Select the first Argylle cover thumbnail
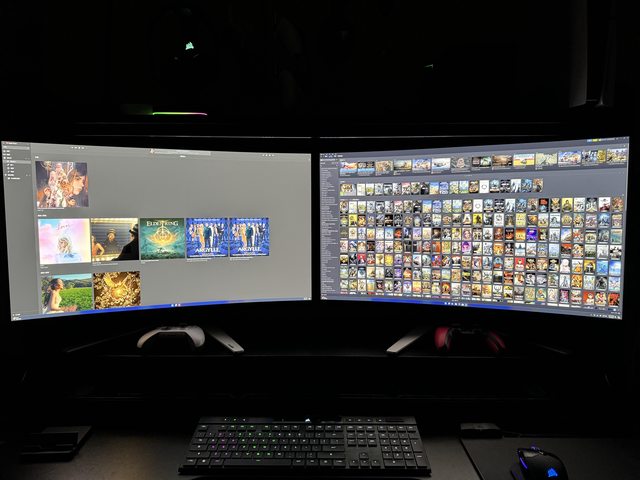 206,238
